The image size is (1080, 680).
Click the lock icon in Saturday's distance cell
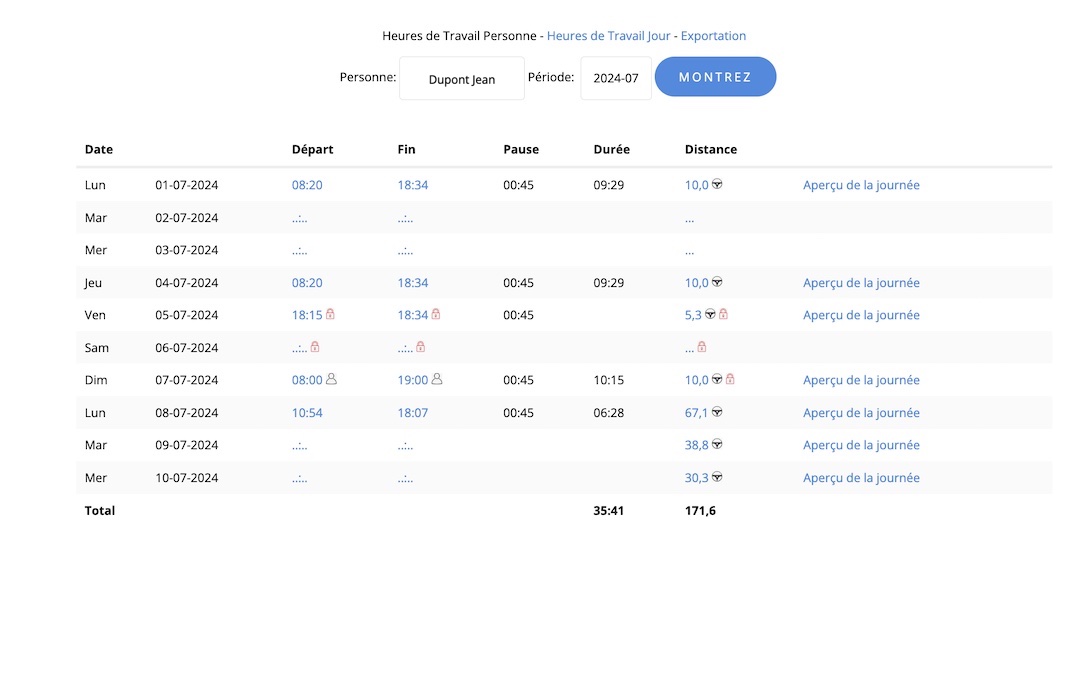(702, 347)
